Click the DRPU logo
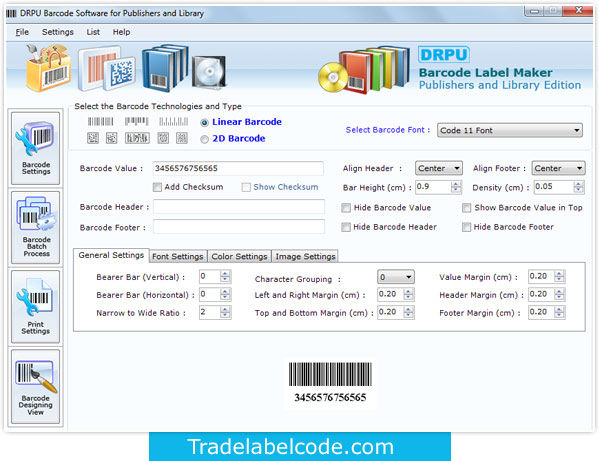599x461 pixels. pyautogui.click(x=444, y=54)
